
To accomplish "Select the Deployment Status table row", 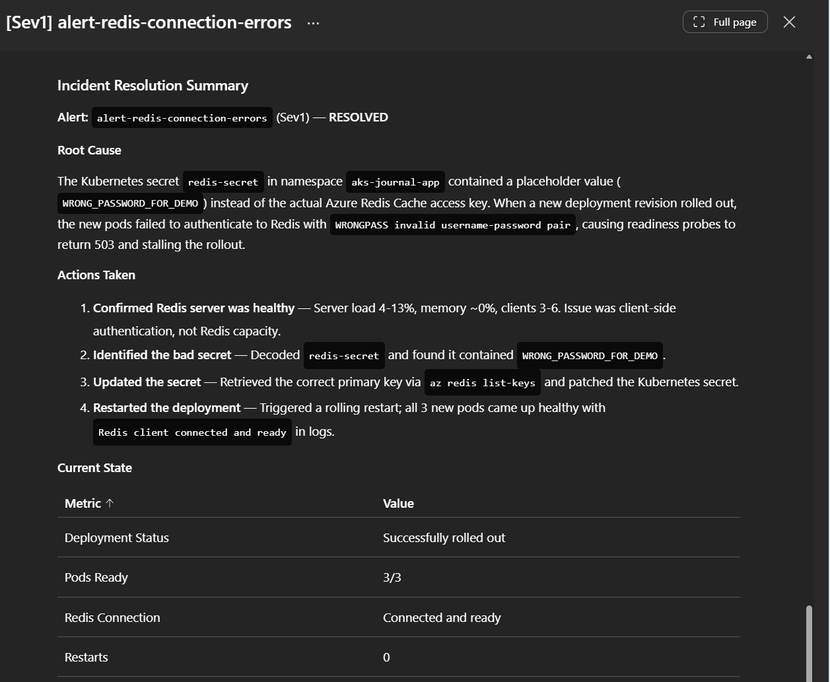I will tap(398, 538).
